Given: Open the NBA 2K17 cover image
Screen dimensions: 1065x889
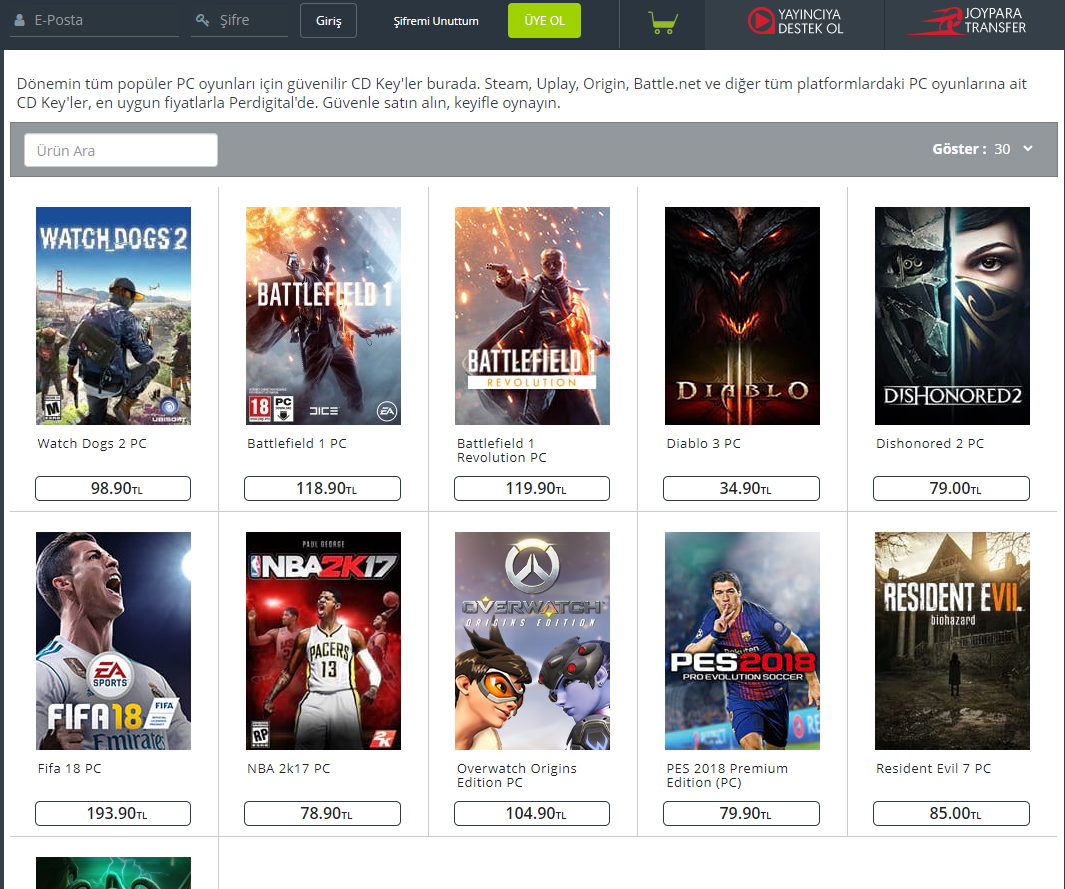Looking at the screenshot, I should 323,641.
